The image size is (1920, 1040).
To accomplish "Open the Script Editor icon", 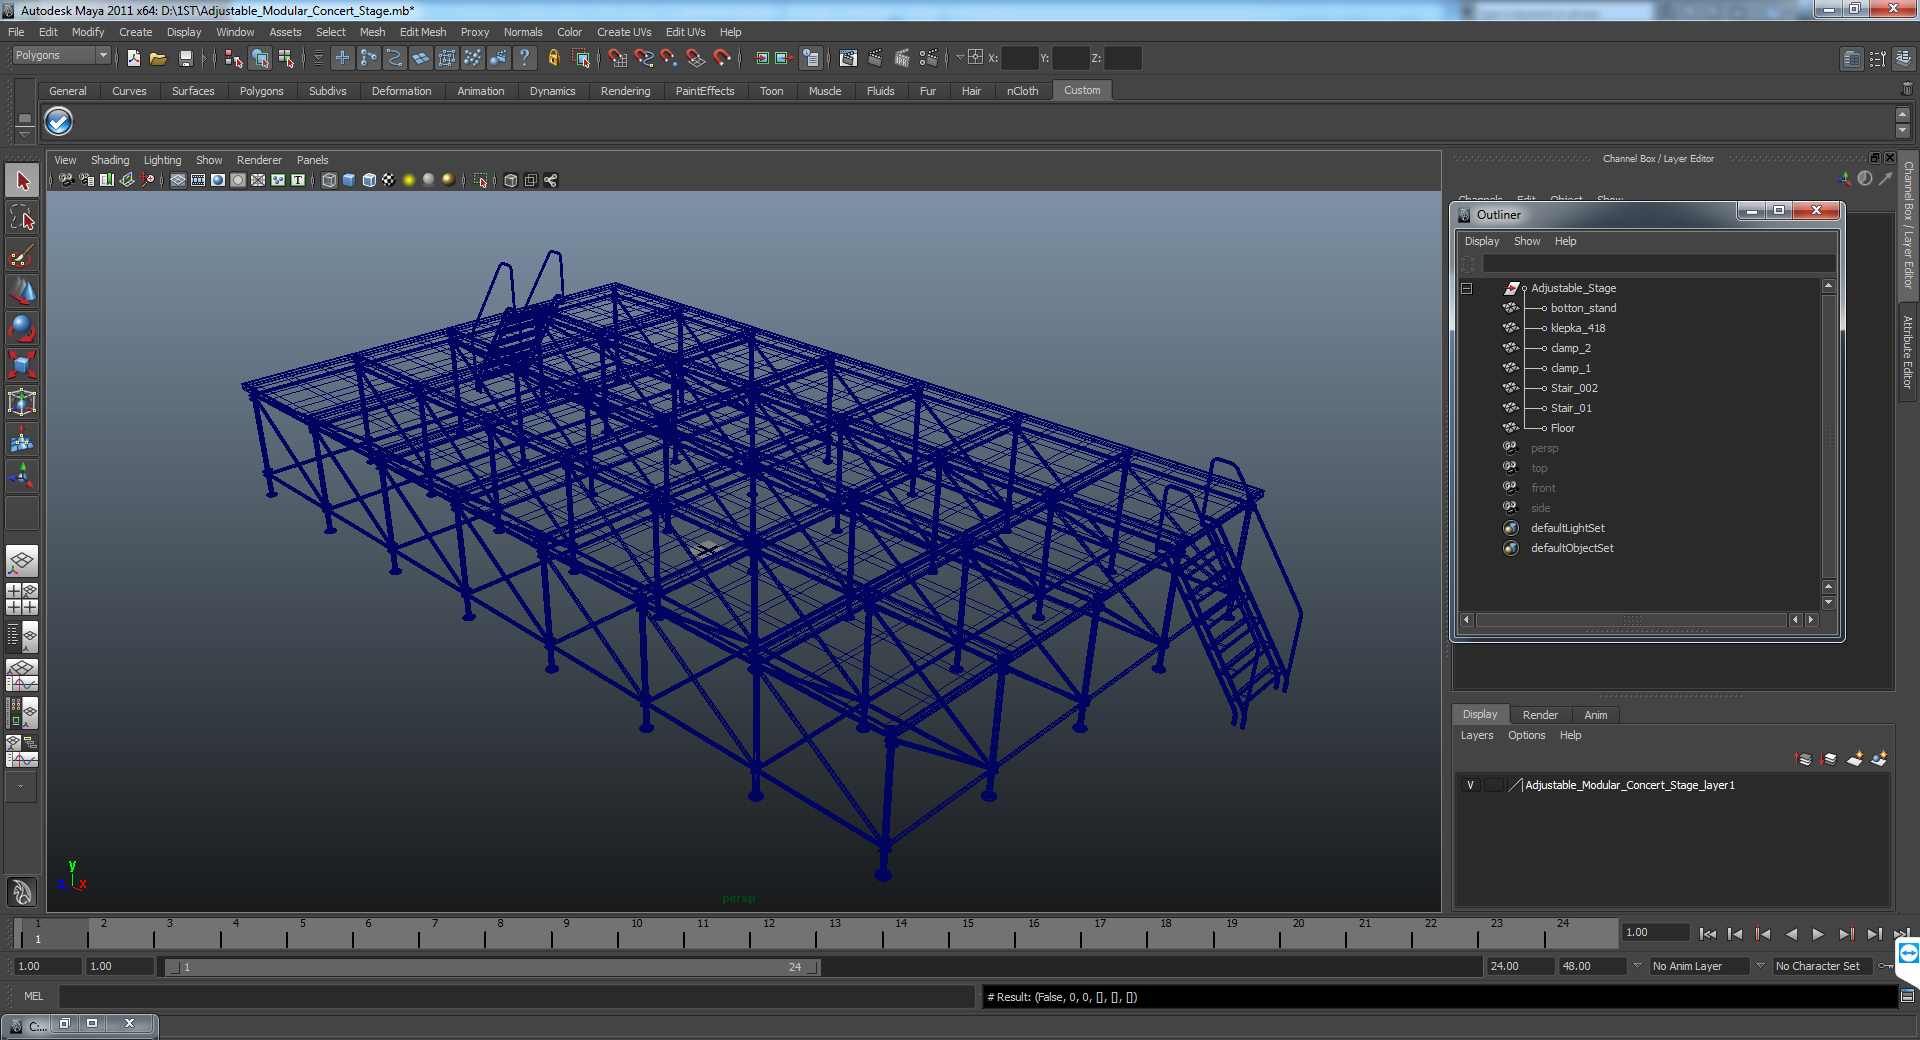I will click(x=1907, y=996).
